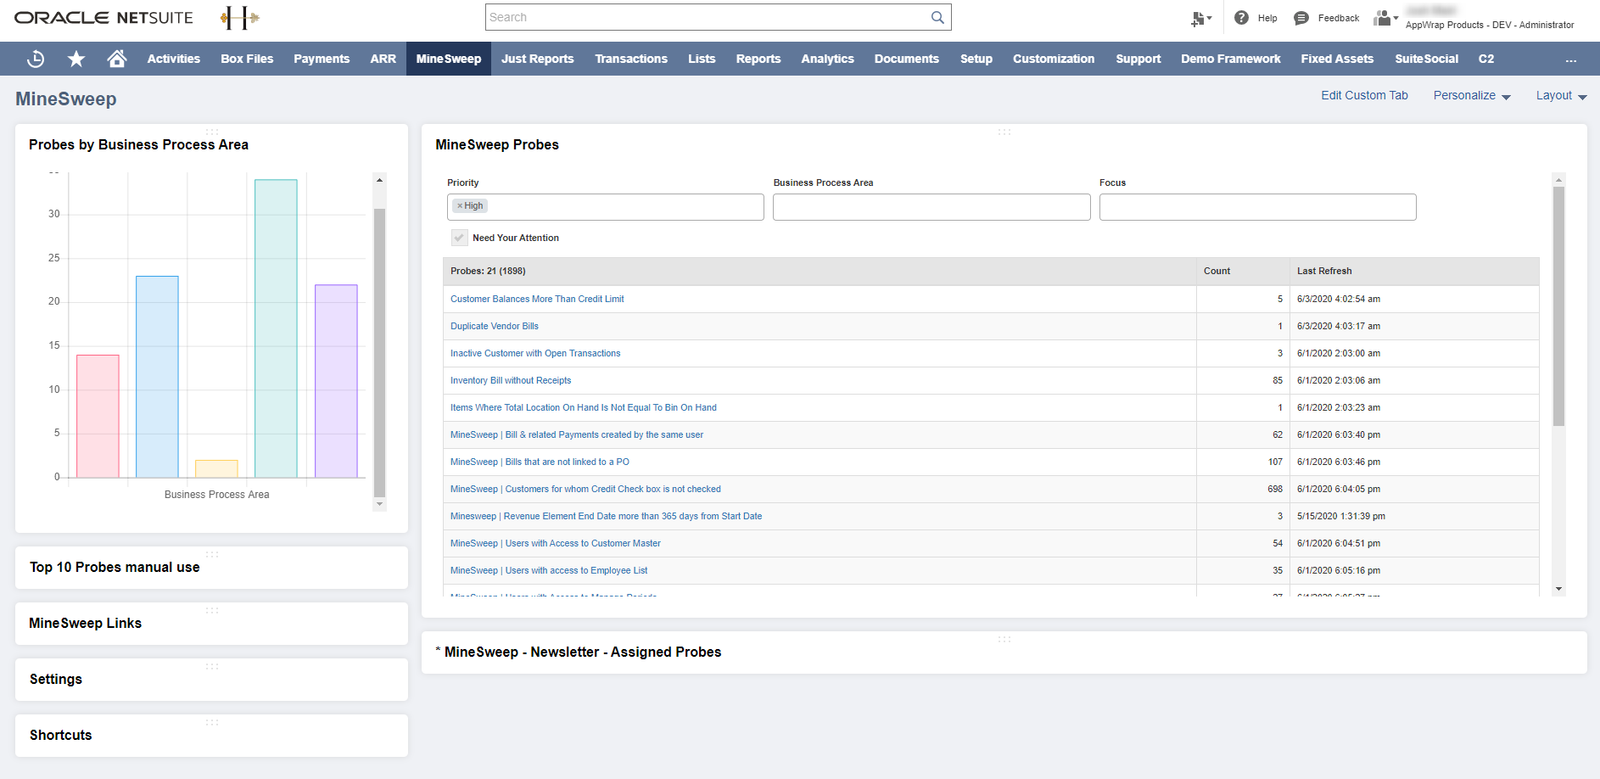1600x779 pixels.
Task: Click the Help question mark icon
Action: pos(1241,18)
